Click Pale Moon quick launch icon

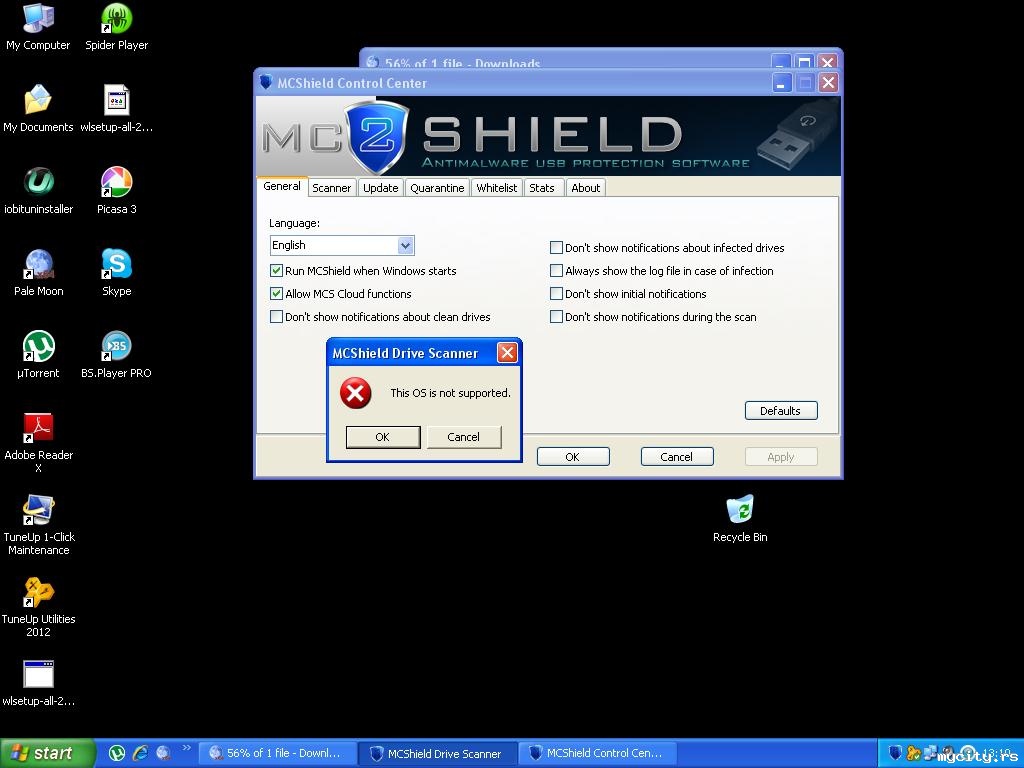[163, 753]
